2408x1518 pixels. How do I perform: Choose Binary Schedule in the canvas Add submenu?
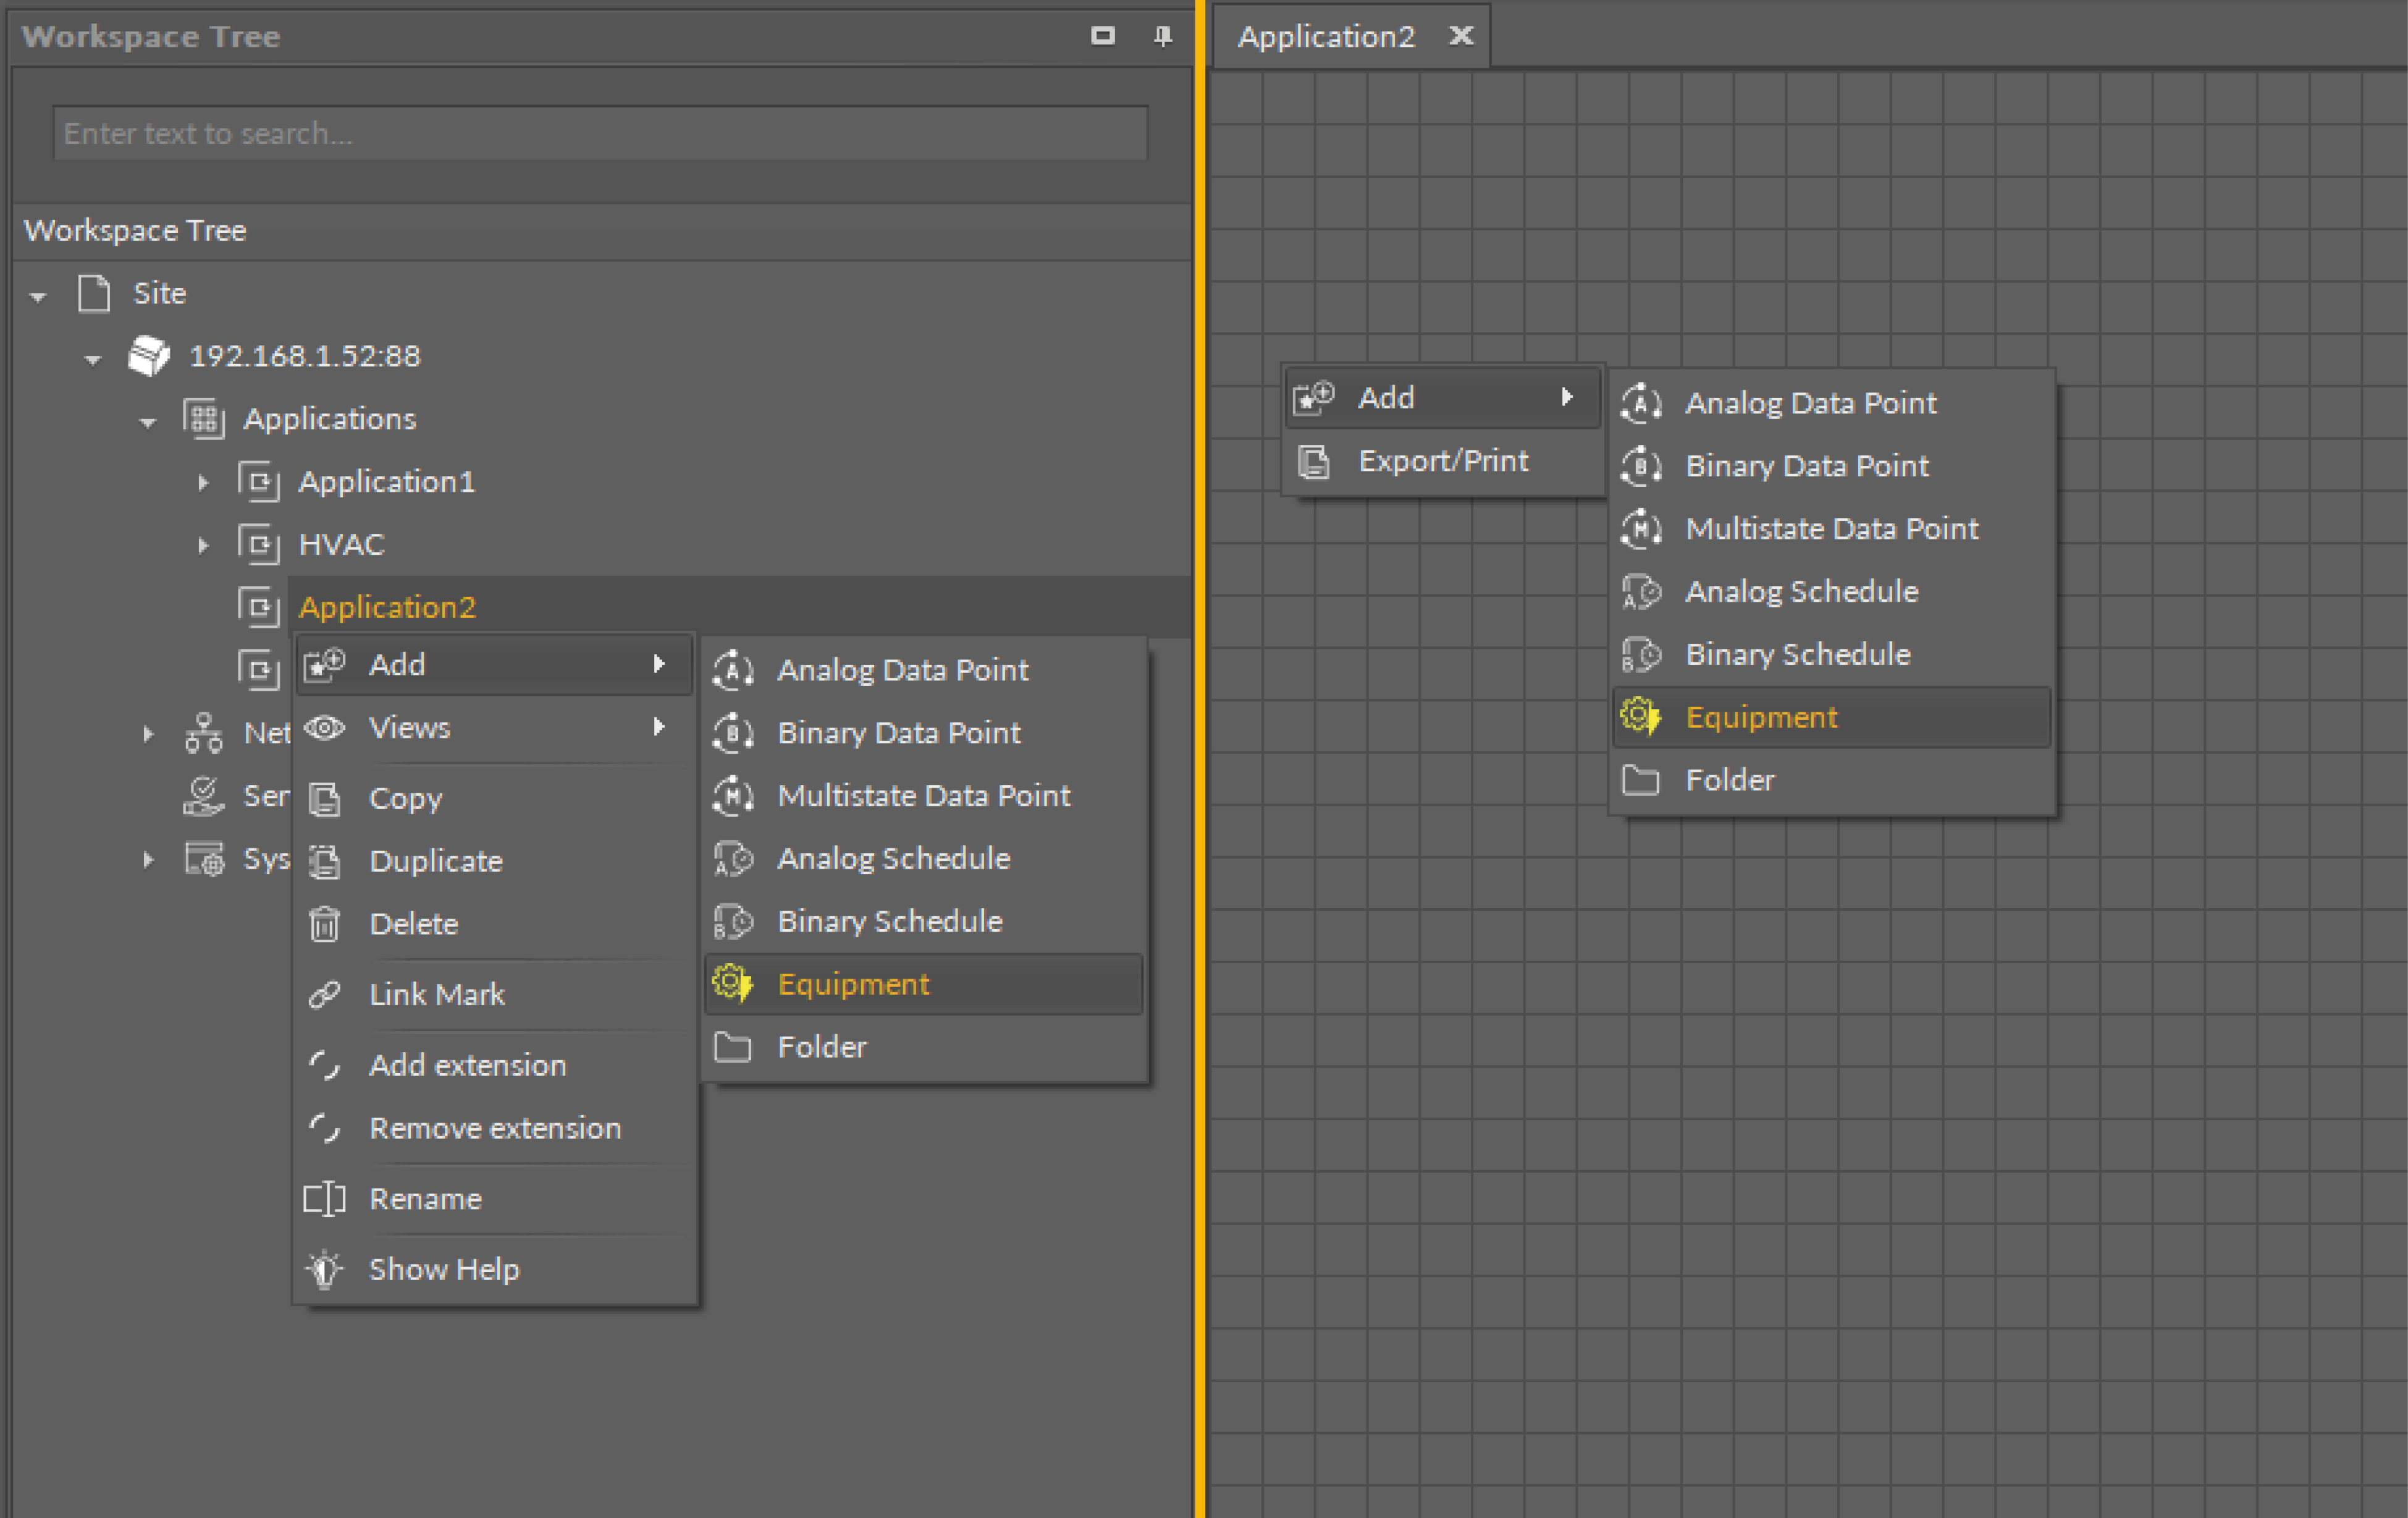point(1797,654)
